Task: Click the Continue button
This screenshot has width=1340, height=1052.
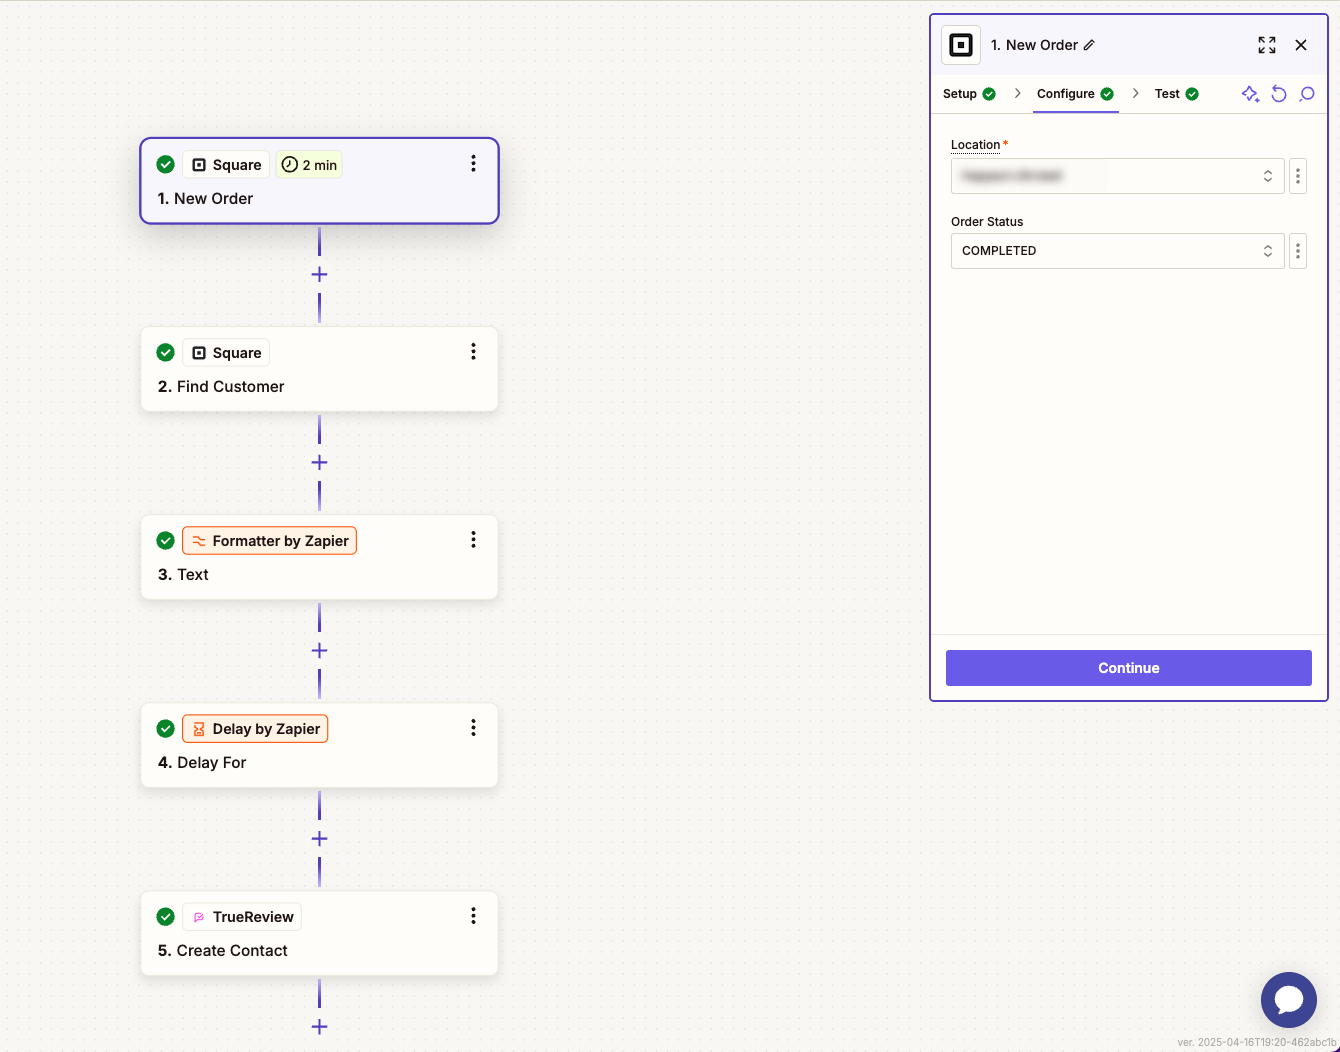Action: [1128, 668]
